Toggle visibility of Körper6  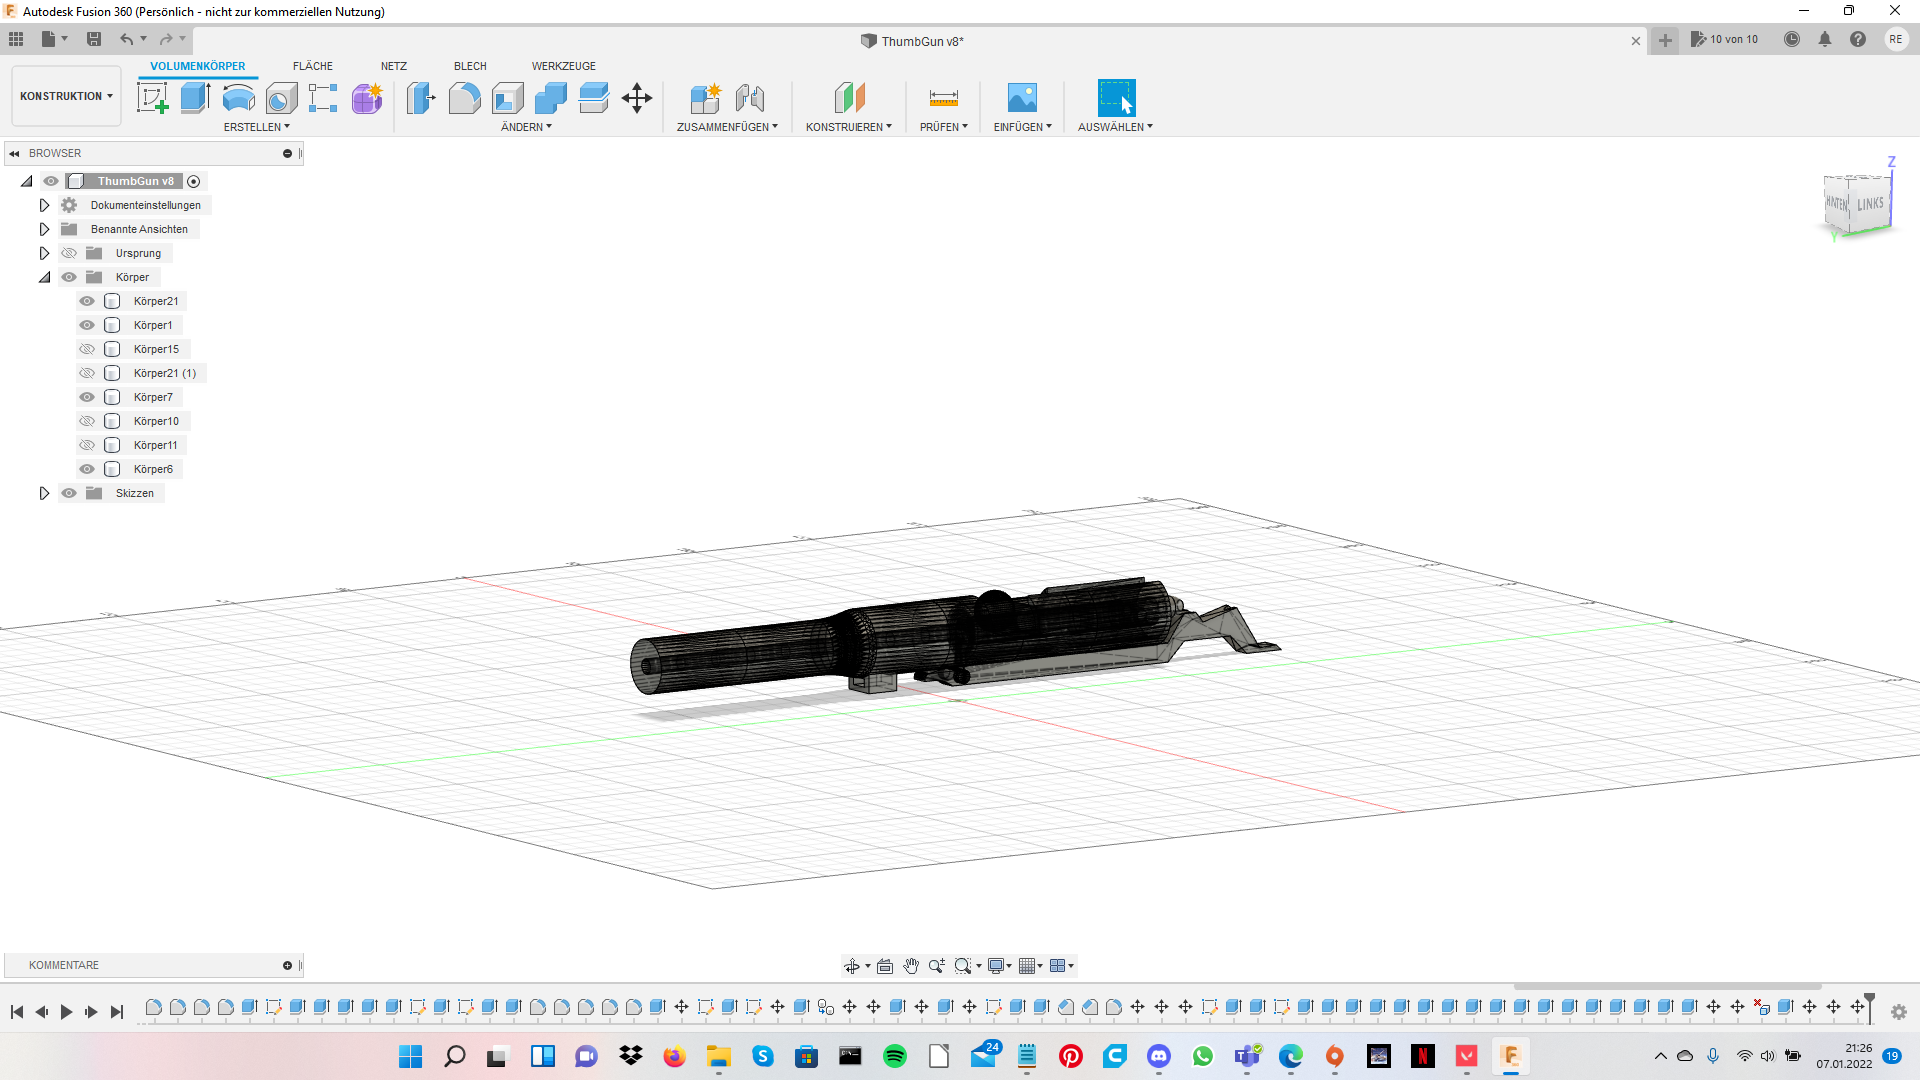tap(87, 469)
